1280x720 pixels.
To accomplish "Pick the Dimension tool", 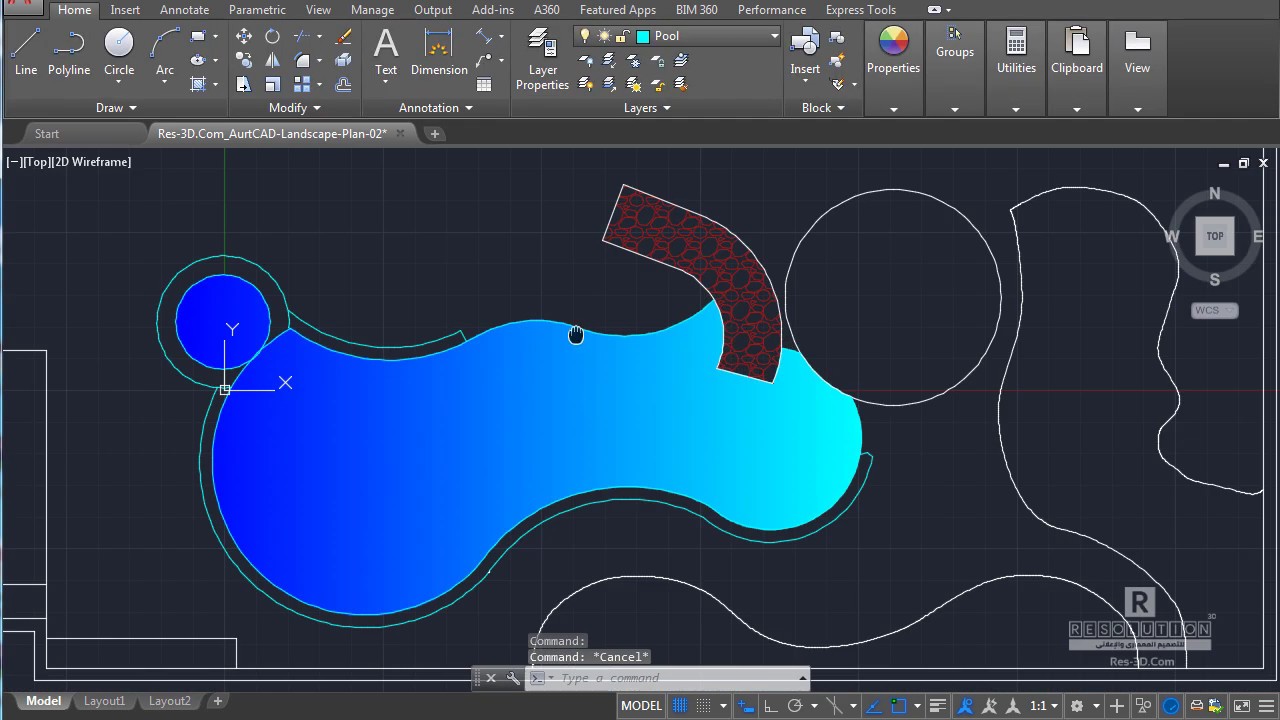I will tap(439, 53).
